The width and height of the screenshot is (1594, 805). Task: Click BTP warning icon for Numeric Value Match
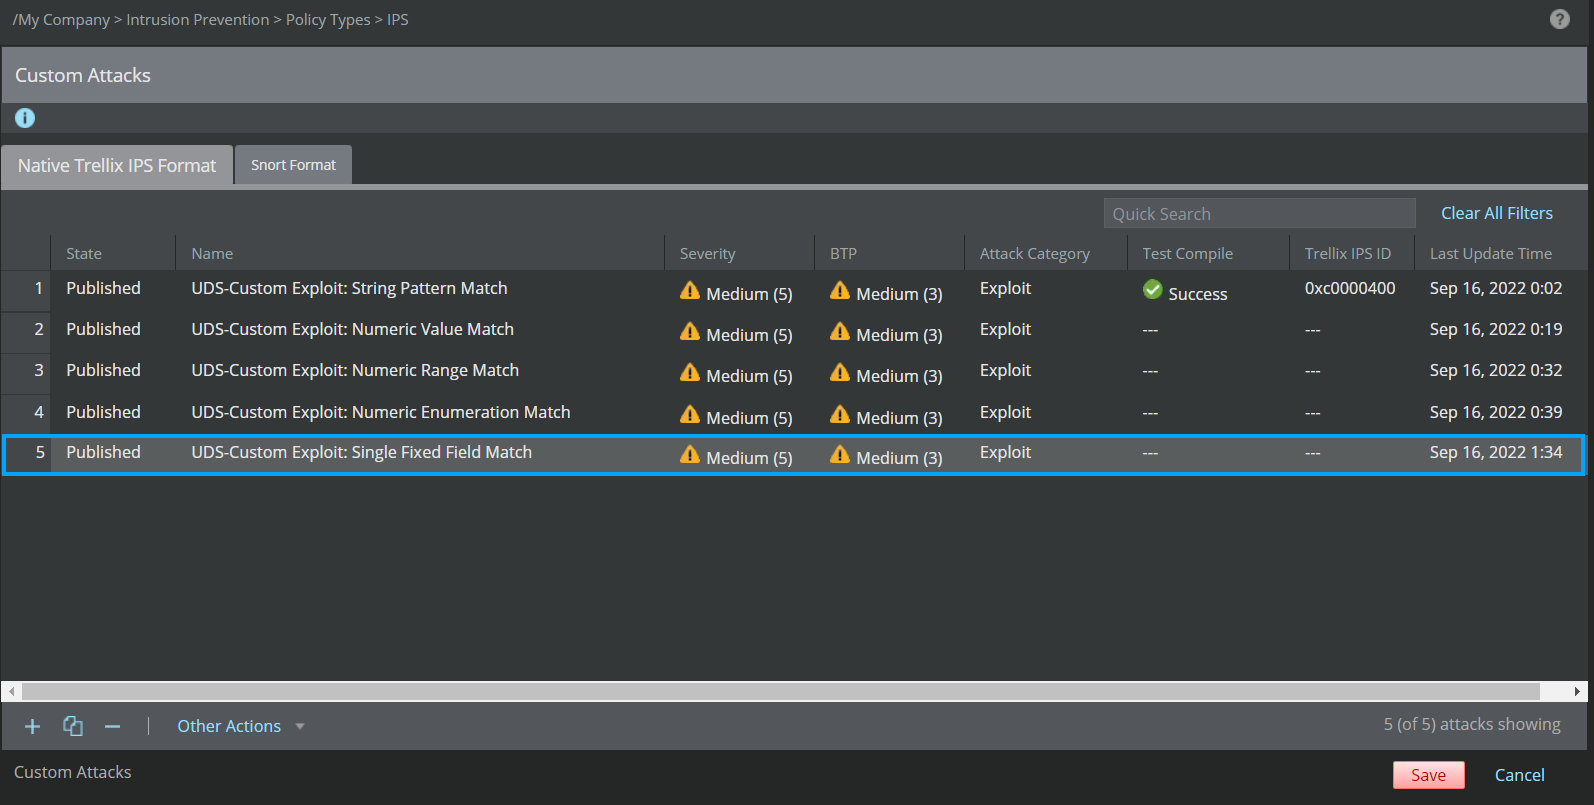tap(840, 331)
